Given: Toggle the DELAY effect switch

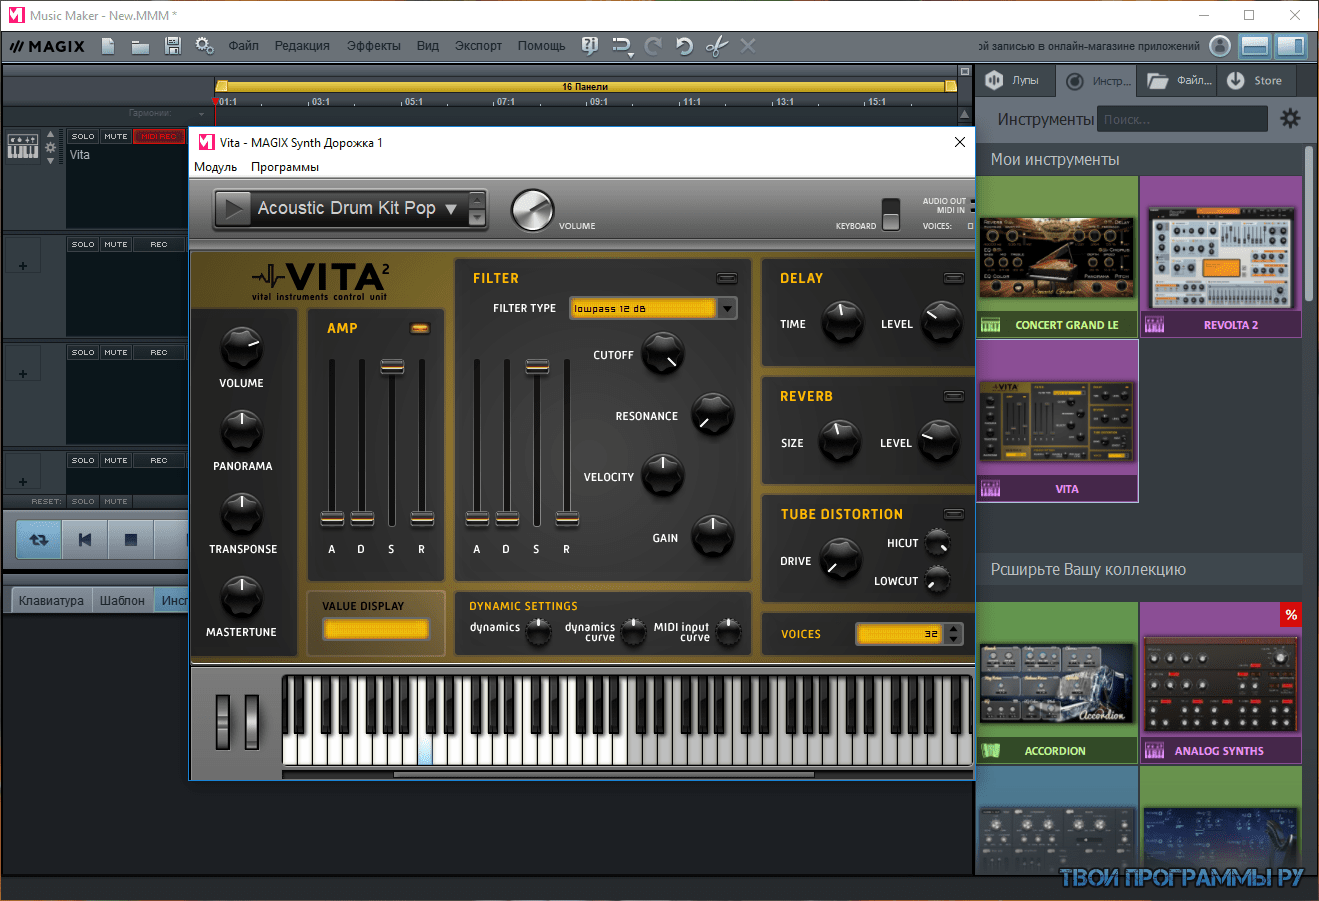Looking at the screenshot, I should [x=954, y=278].
